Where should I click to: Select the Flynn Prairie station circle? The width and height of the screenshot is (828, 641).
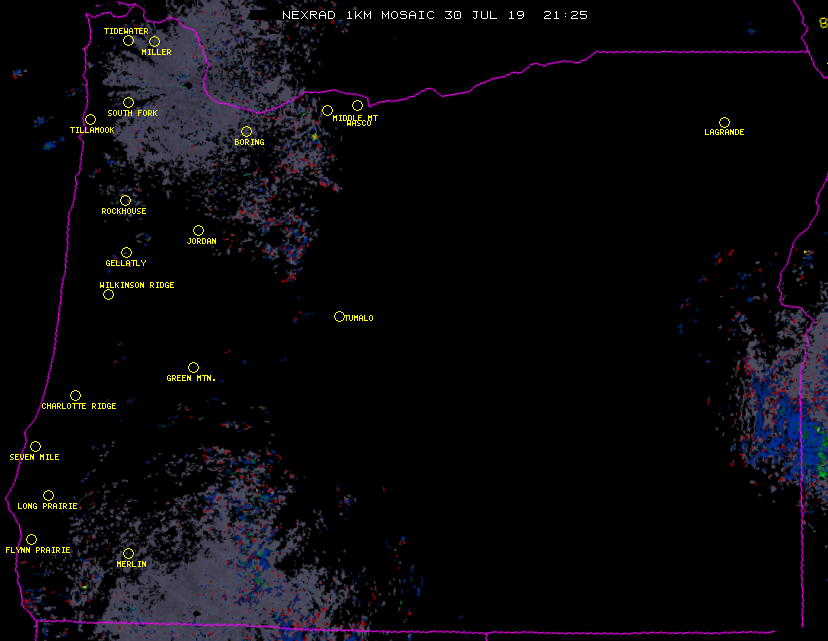31,540
